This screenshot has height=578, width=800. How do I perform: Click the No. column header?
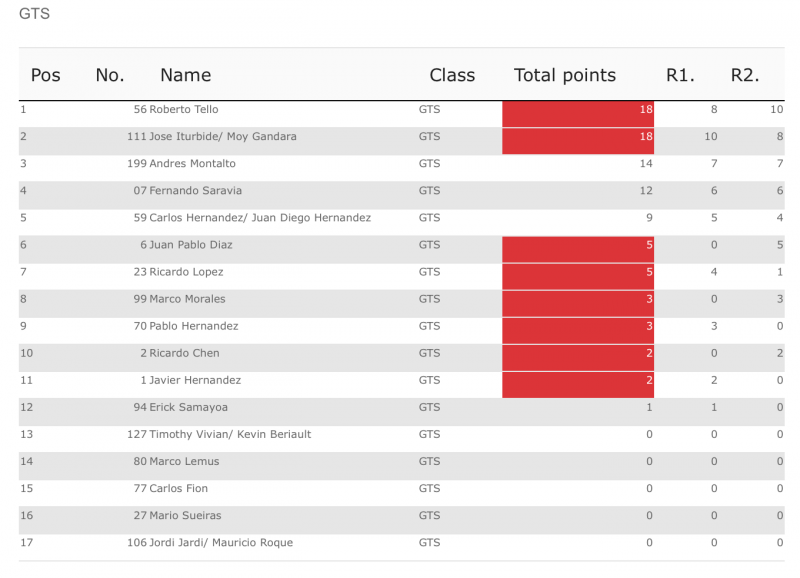[109, 75]
